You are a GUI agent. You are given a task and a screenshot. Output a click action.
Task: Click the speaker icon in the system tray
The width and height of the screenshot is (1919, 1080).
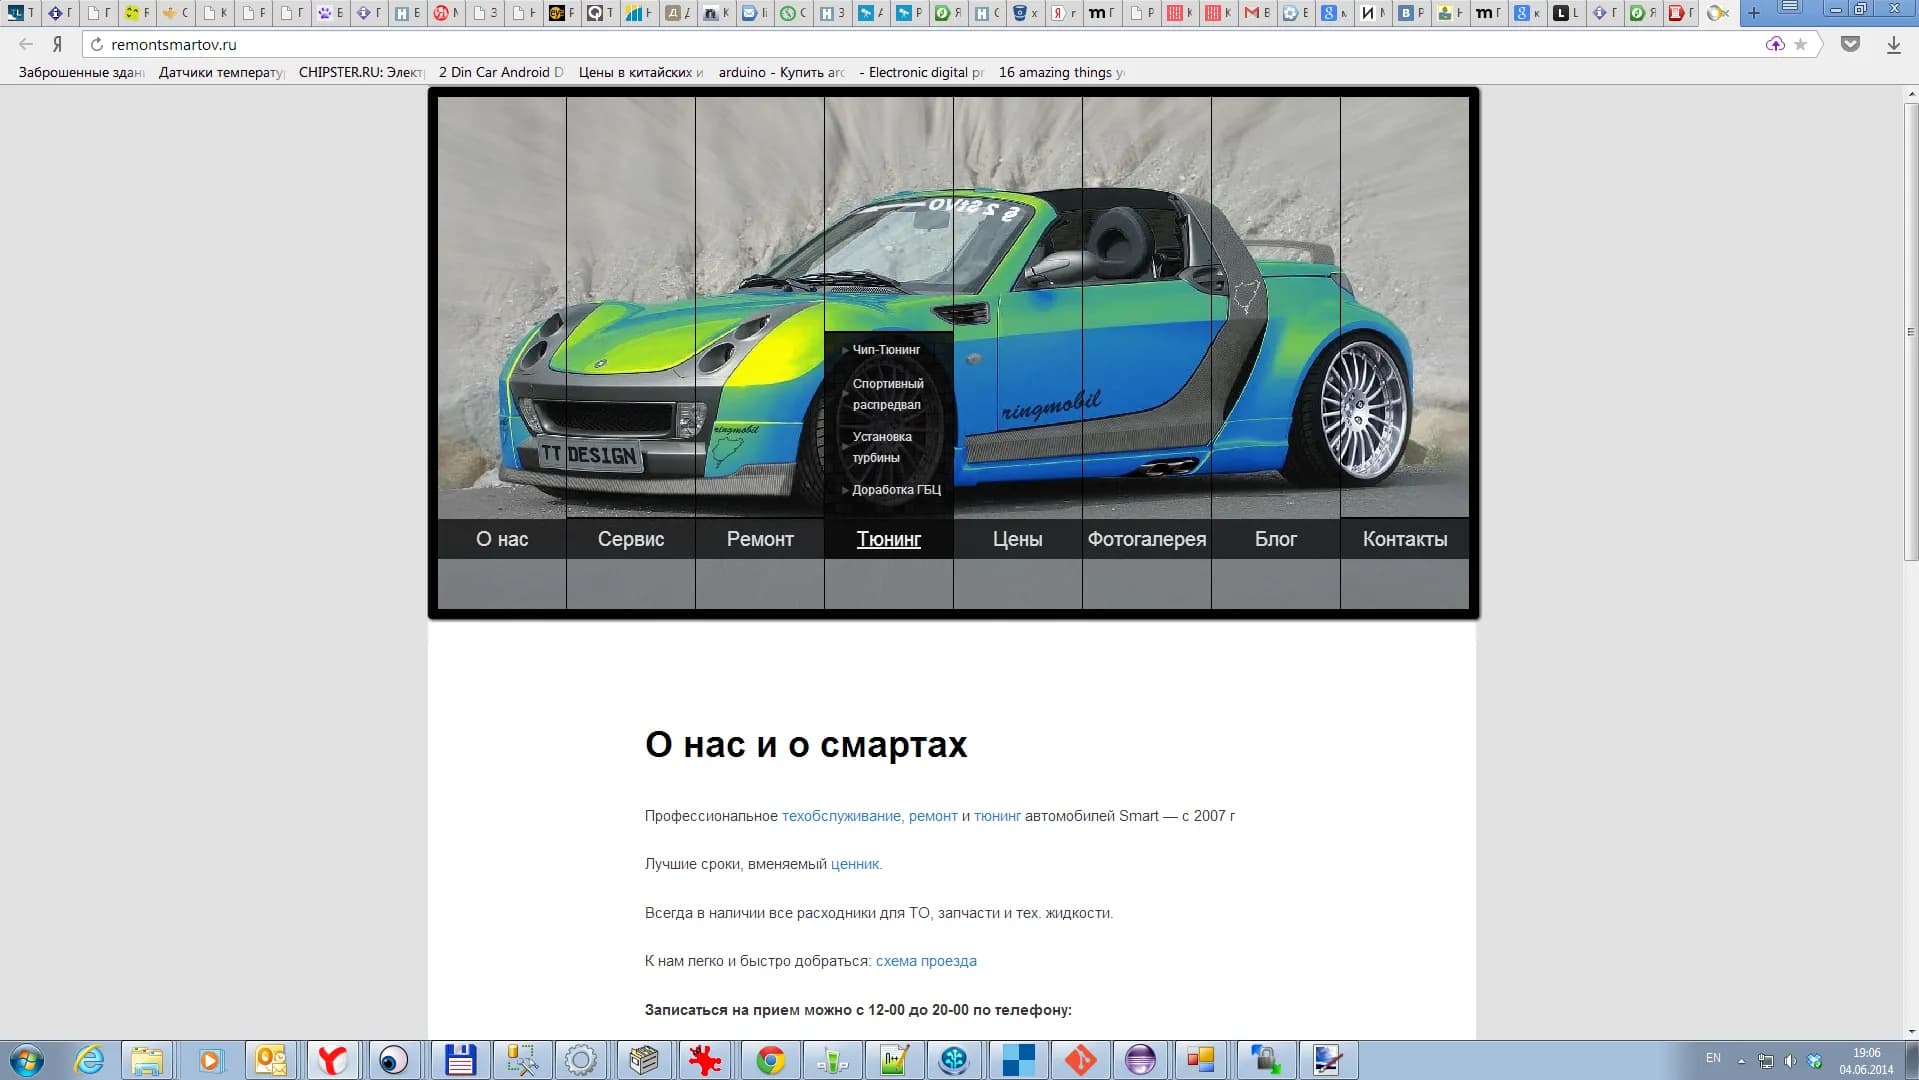(1790, 1059)
